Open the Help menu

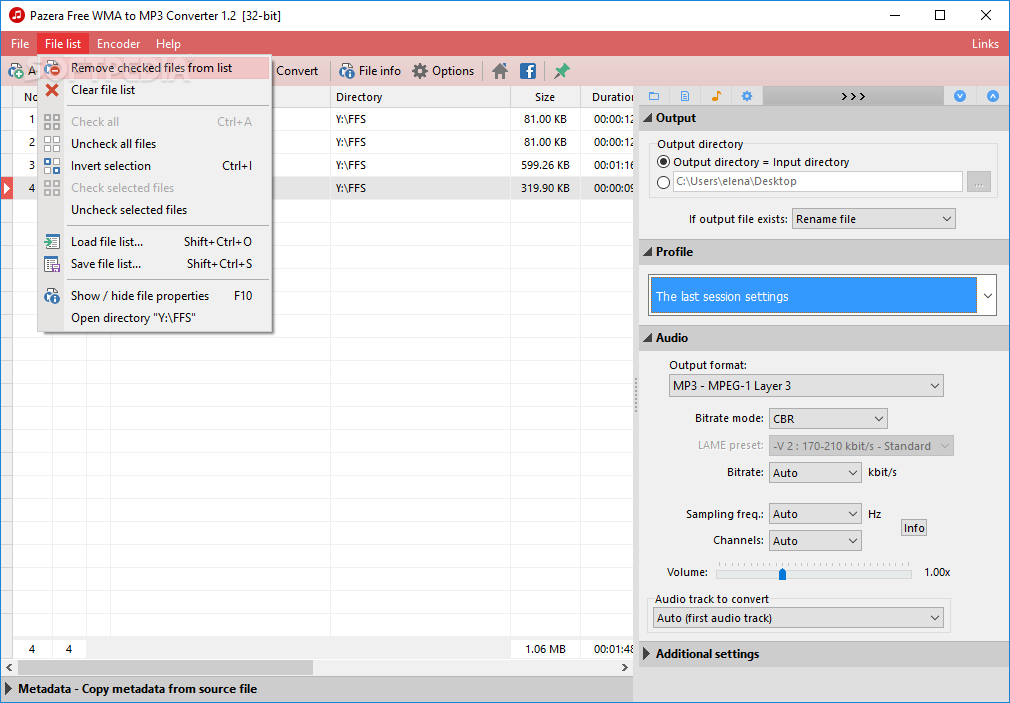168,44
